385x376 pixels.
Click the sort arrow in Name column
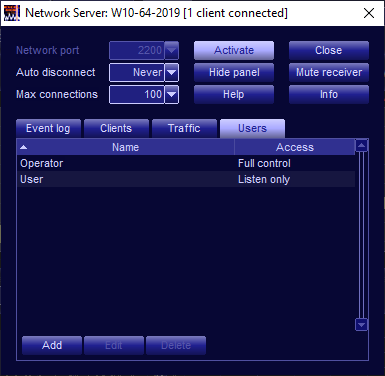point(24,147)
